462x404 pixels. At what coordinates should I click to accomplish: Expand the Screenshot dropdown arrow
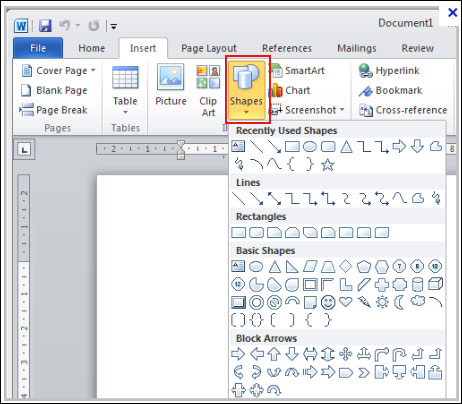pyautogui.click(x=342, y=110)
